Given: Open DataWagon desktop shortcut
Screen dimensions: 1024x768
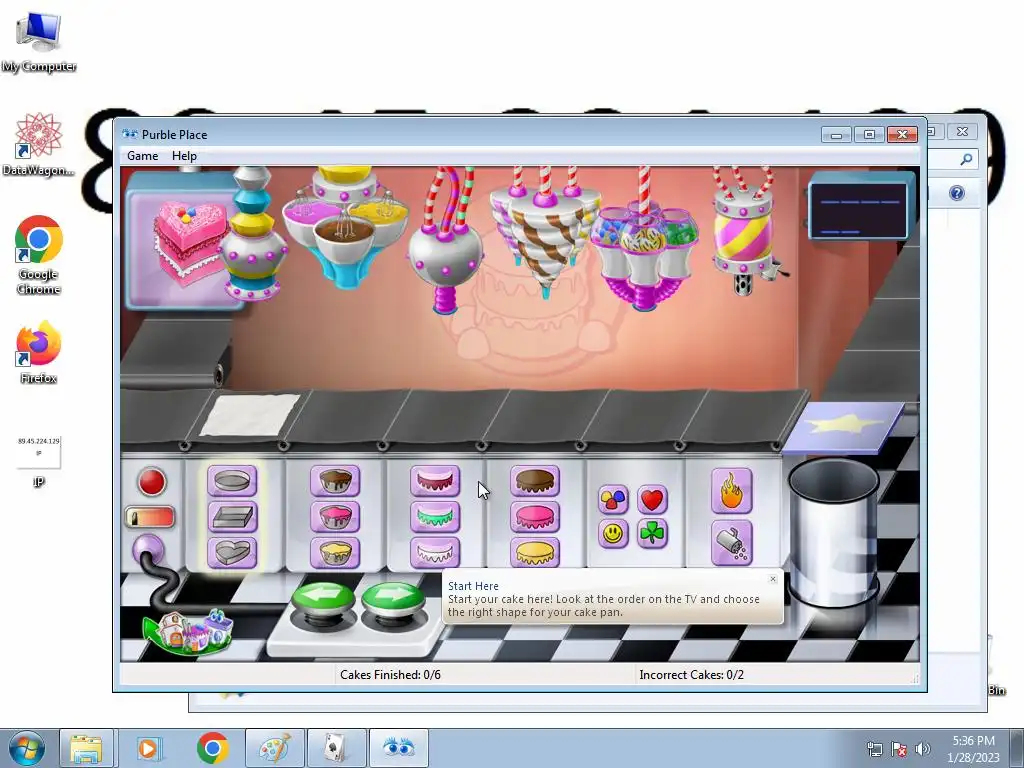Looking at the screenshot, I should (x=39, y=145).
